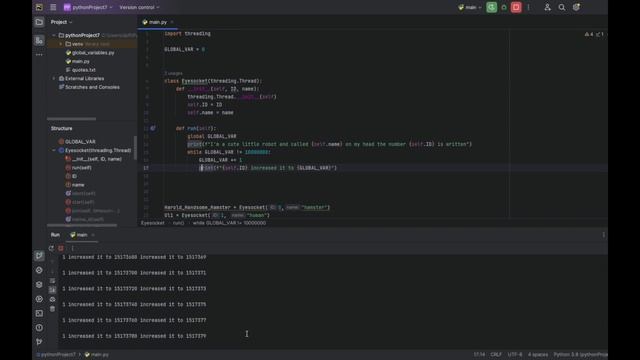
Task: Open Python Packages sidebar icon
Action: coord(39,284)
